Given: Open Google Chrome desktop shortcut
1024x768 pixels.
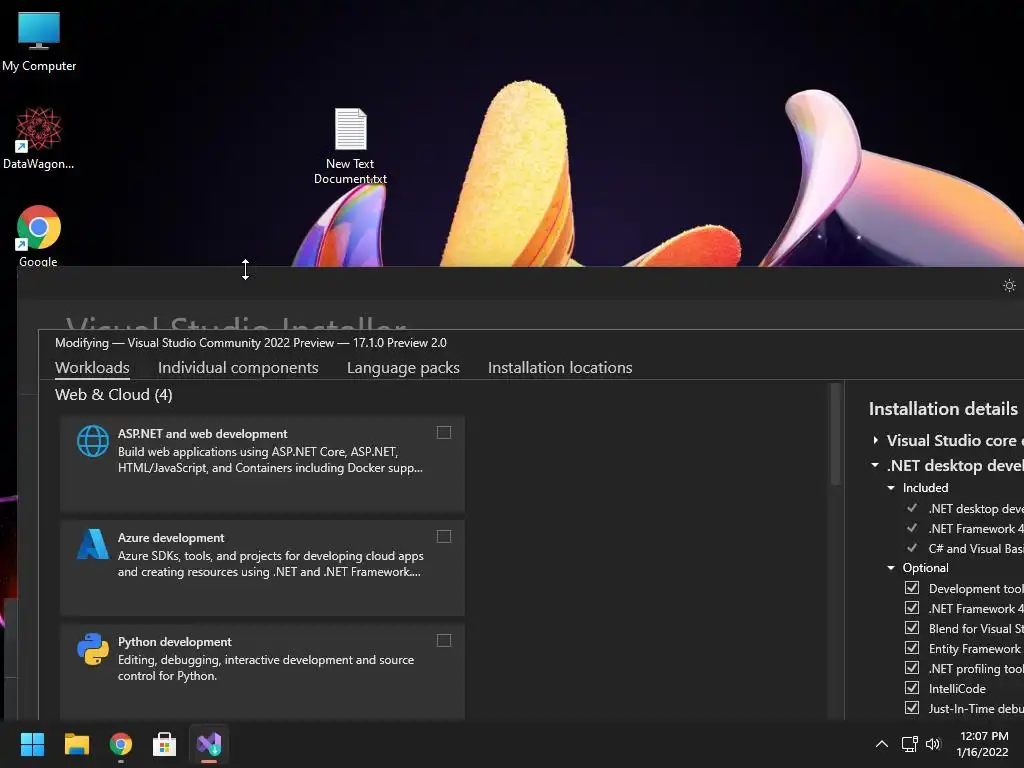Looking at the screenshot, I should (39, 235).
